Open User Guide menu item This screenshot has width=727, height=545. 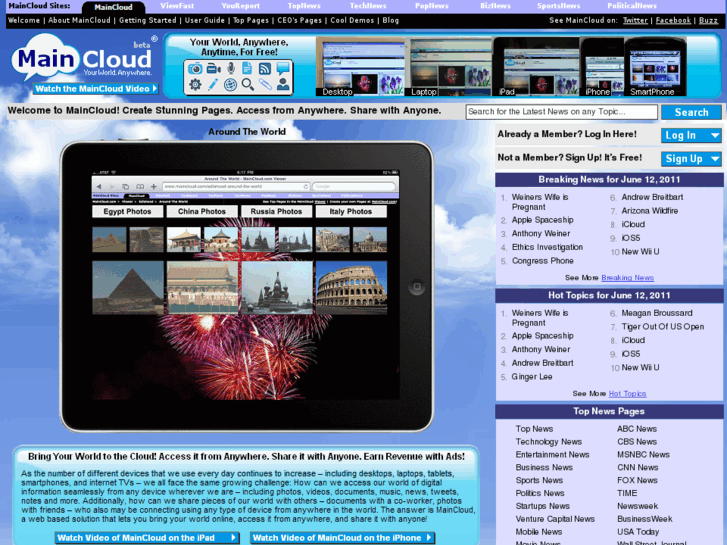click(204, 20)
